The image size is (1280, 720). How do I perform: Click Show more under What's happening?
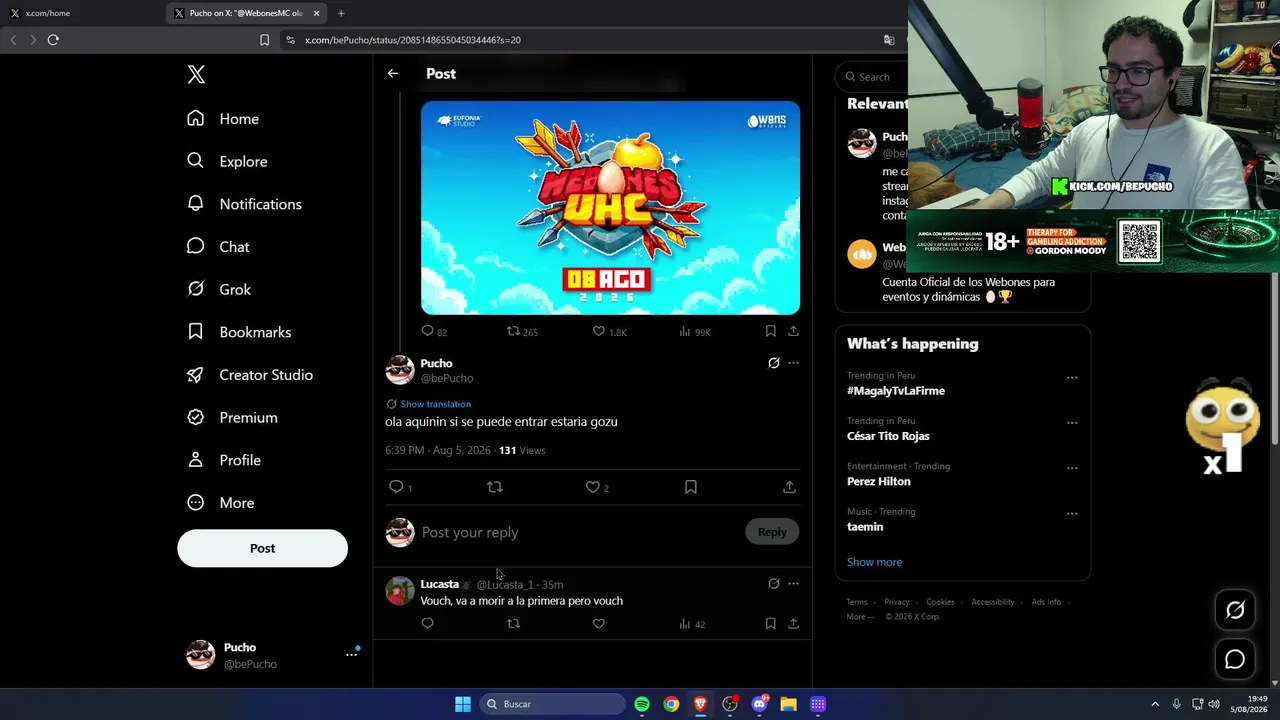[874, 562]
